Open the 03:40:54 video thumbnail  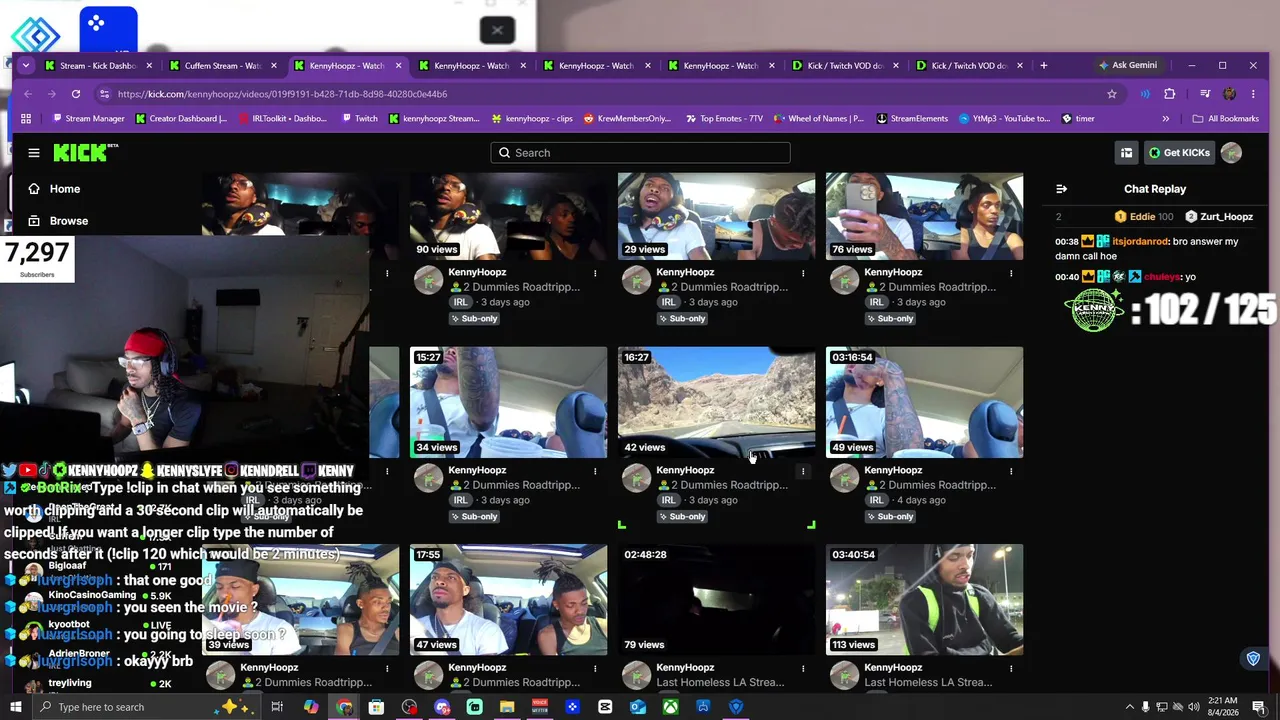(924, 600)
